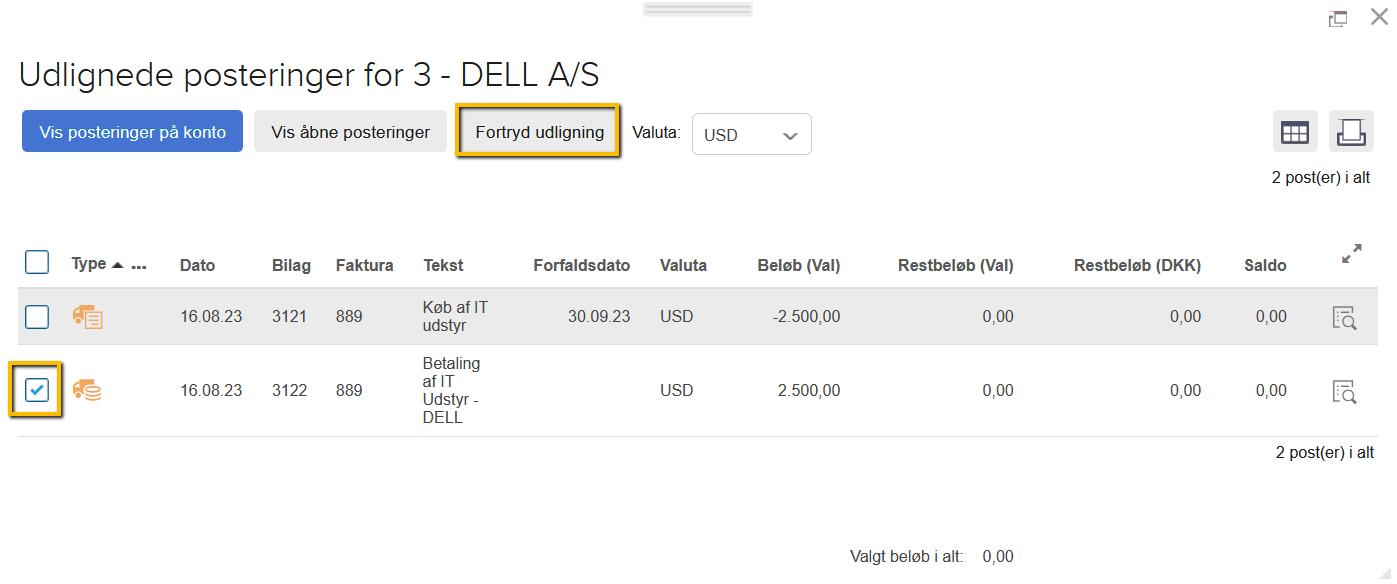This screenshot has height=584, width=1397.
Task: Click the print icon
Action: click(1351, 132)
